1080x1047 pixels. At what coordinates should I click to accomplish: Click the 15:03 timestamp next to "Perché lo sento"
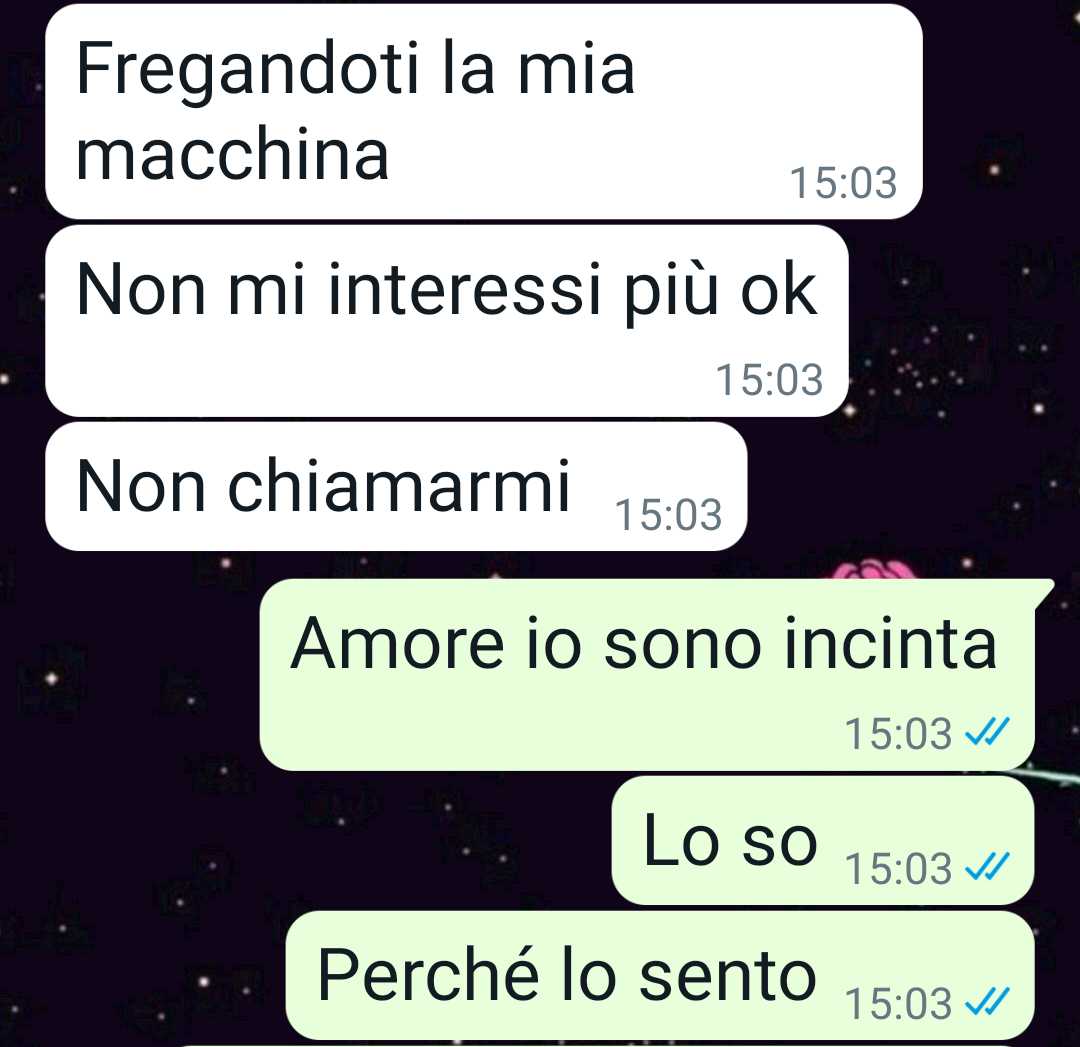click(898, 1003)
